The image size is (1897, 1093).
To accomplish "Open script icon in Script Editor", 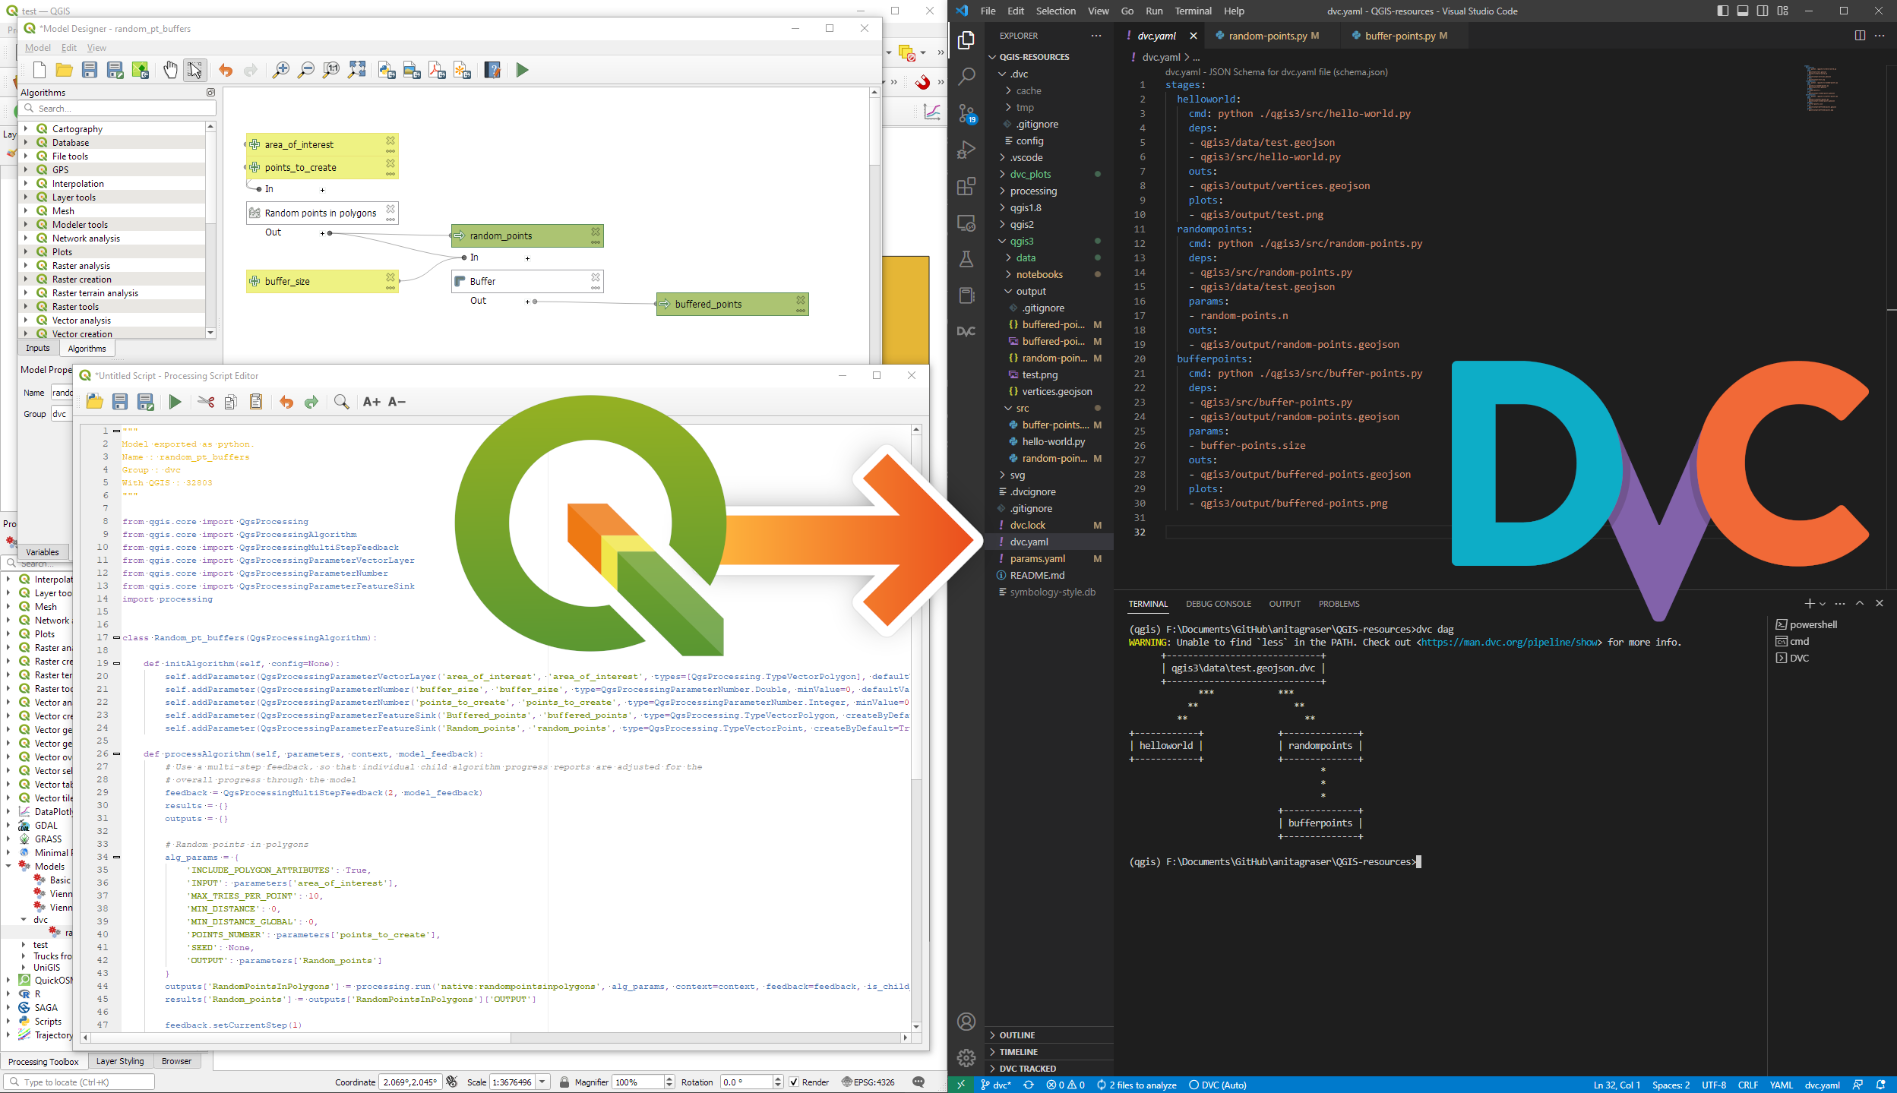I will [94, 402].
